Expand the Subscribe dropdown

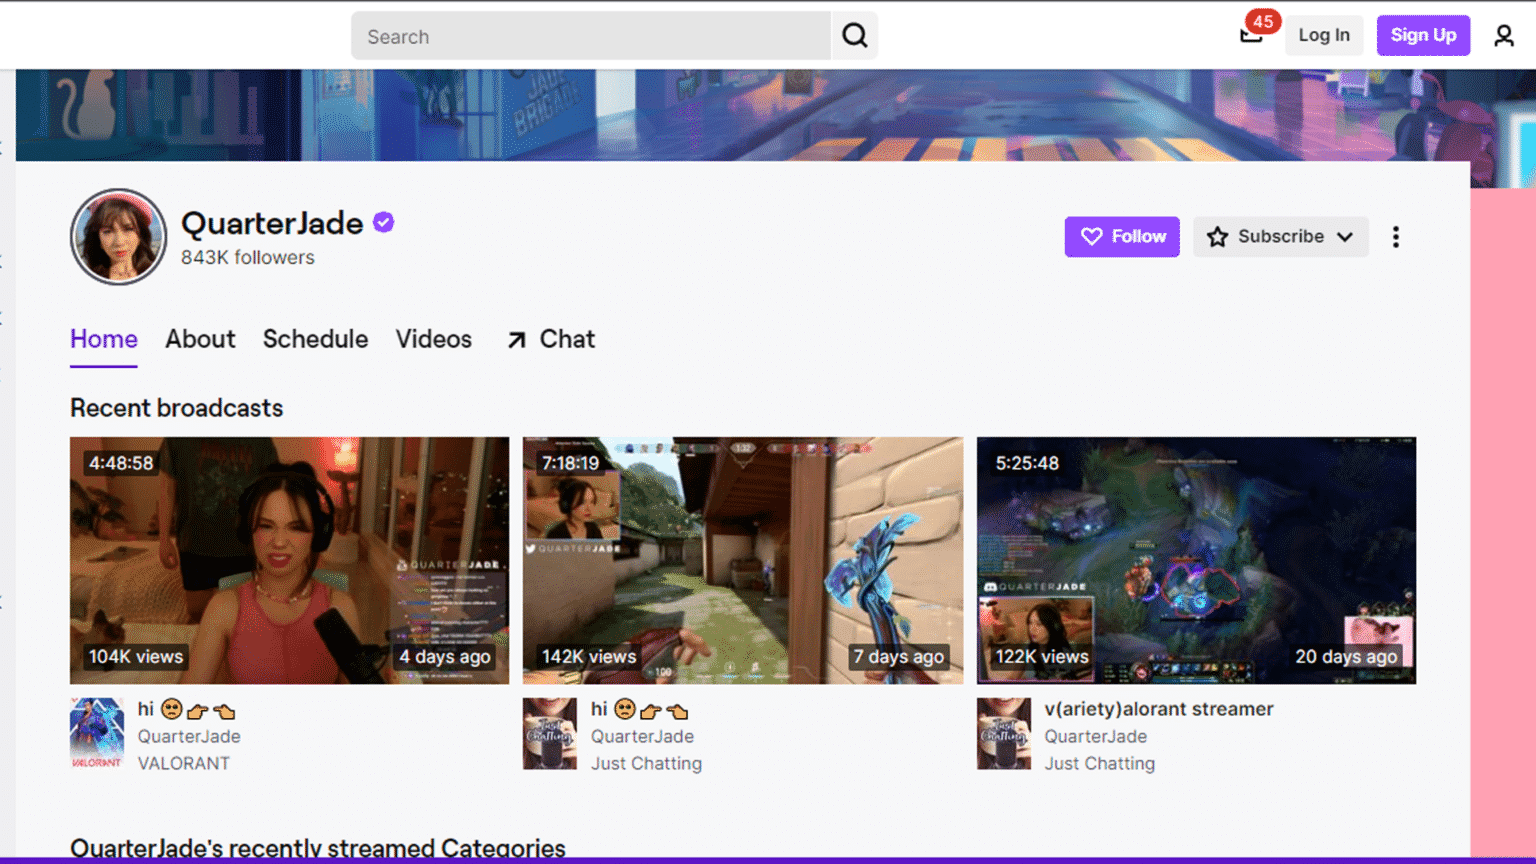coord(1280,237)
